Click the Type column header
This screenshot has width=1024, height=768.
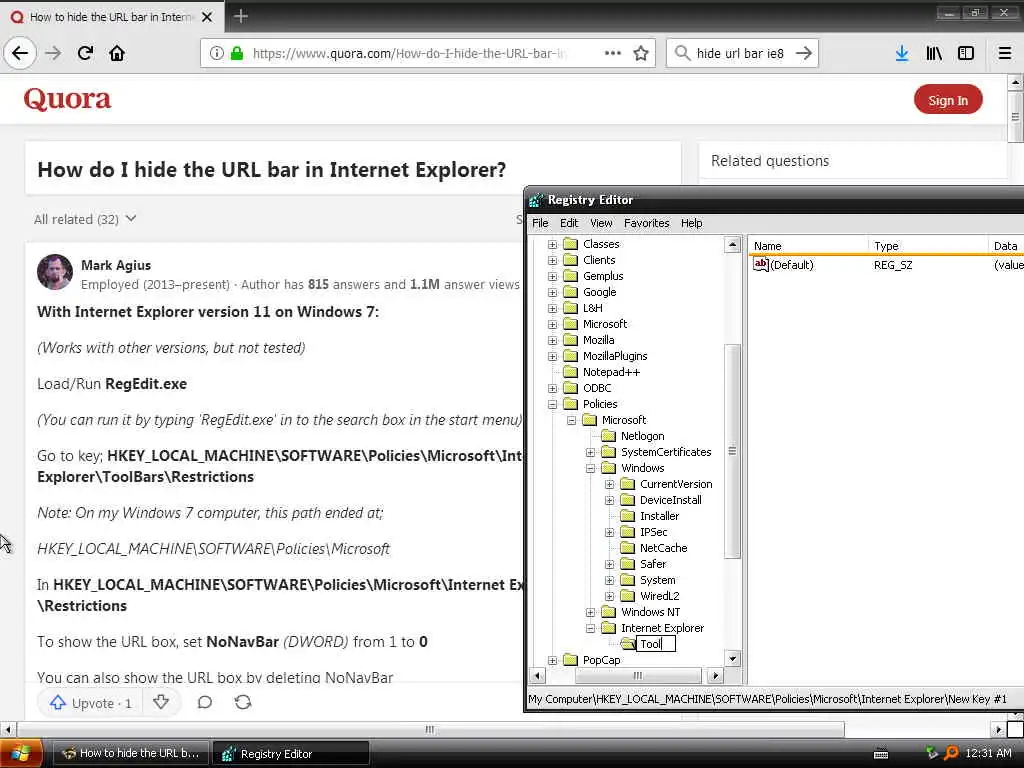click(927, 246)
